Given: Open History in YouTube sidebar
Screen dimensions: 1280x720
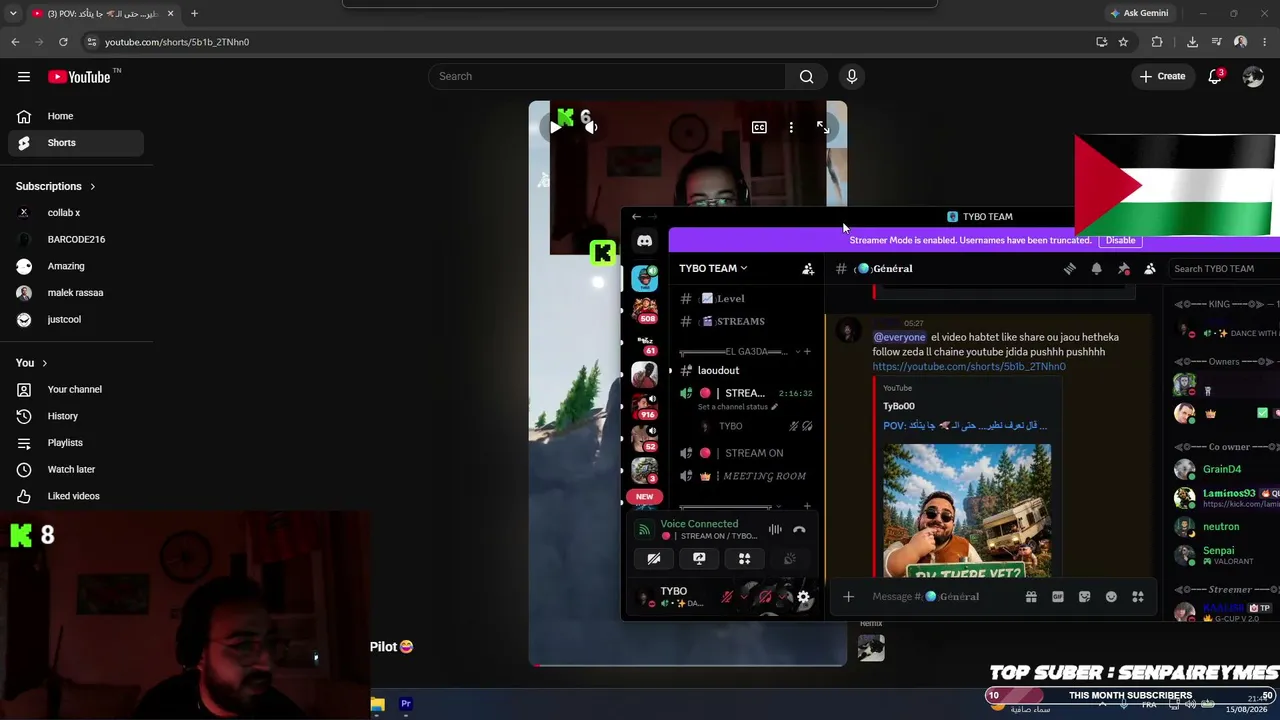Looking at the screenshot, I should pyautogui.click(x=76, y=416).
